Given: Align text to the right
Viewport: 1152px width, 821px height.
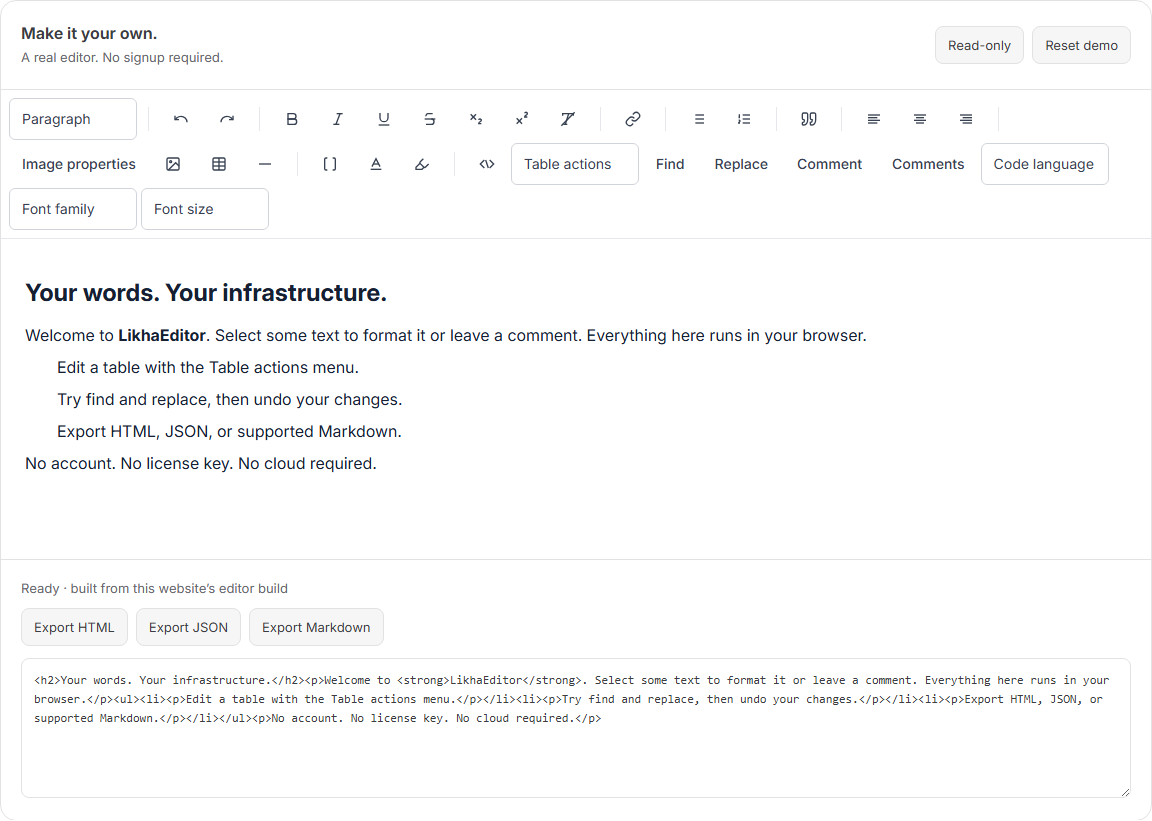Looking at the screenshot, I should point(966,119).
